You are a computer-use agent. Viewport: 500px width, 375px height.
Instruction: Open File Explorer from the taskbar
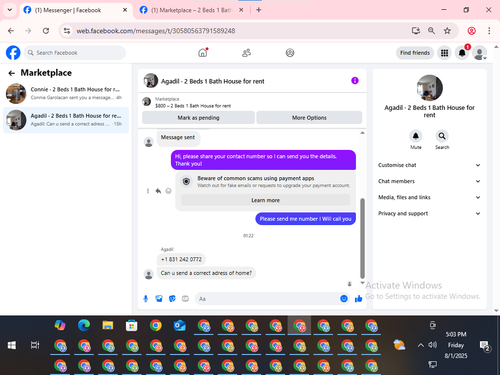click(108, 325)
